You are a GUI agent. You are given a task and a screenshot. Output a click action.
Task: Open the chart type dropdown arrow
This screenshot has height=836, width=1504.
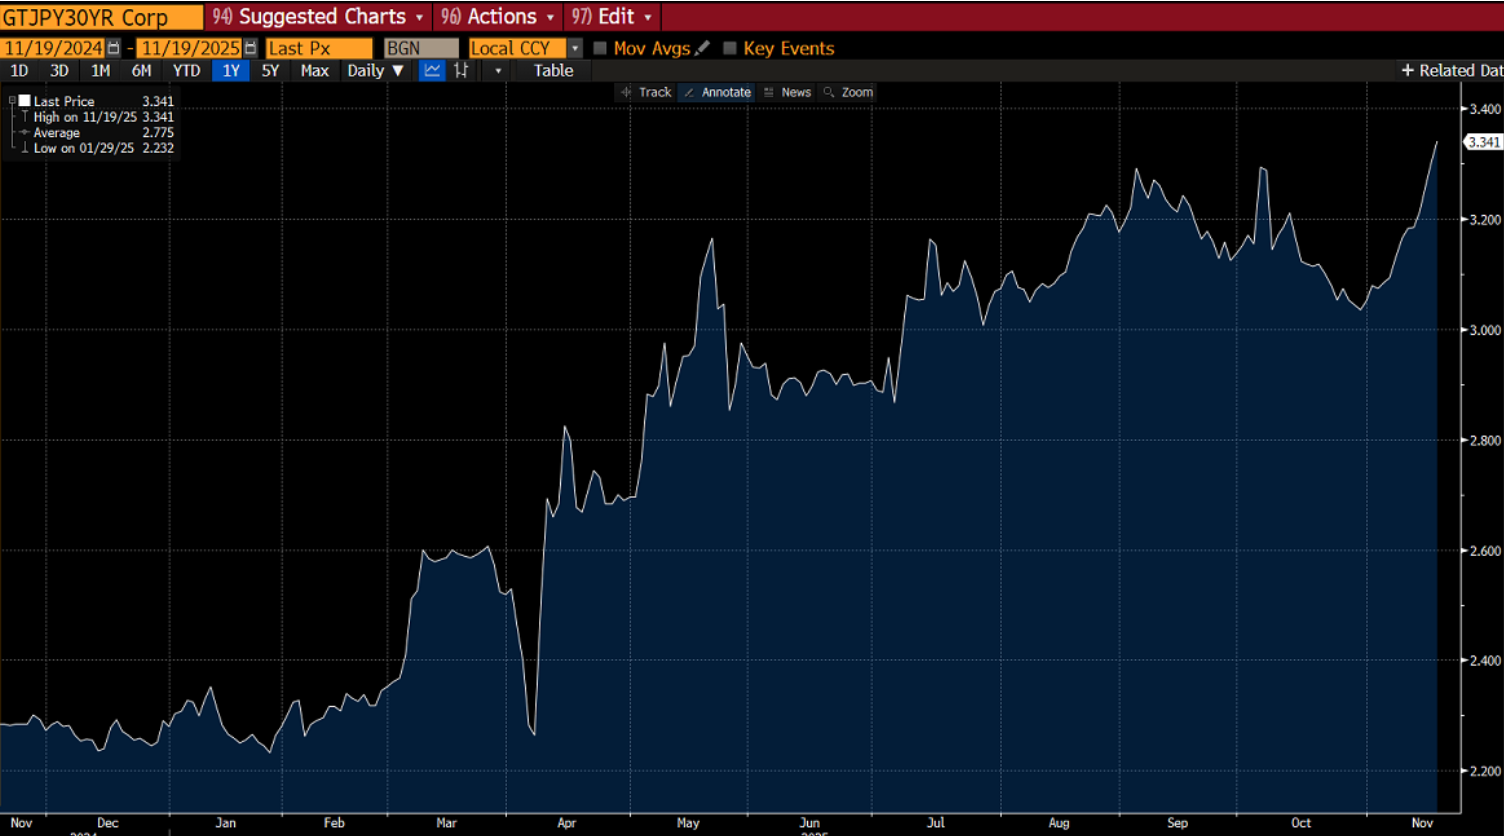tap(498, 70)
